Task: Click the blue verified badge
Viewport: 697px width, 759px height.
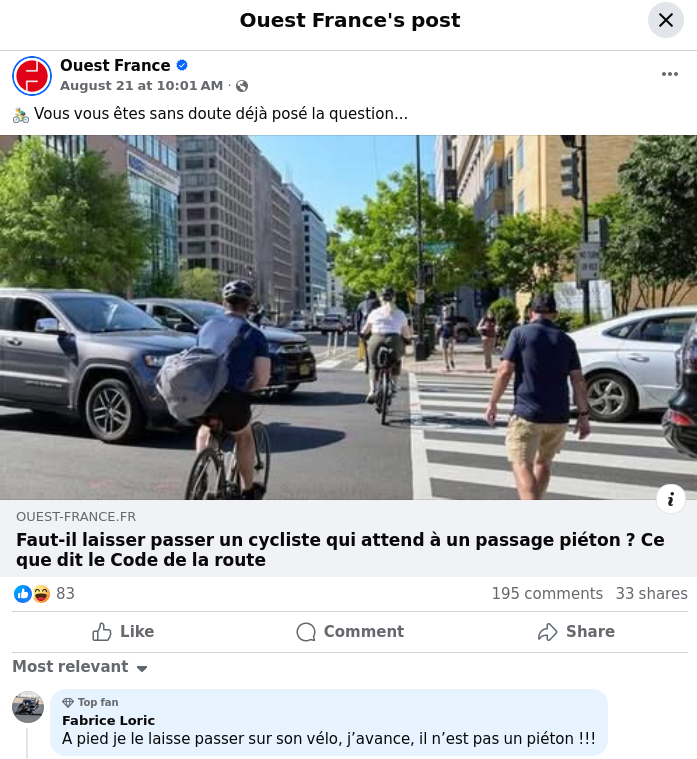Action: [x=182, y=65]
